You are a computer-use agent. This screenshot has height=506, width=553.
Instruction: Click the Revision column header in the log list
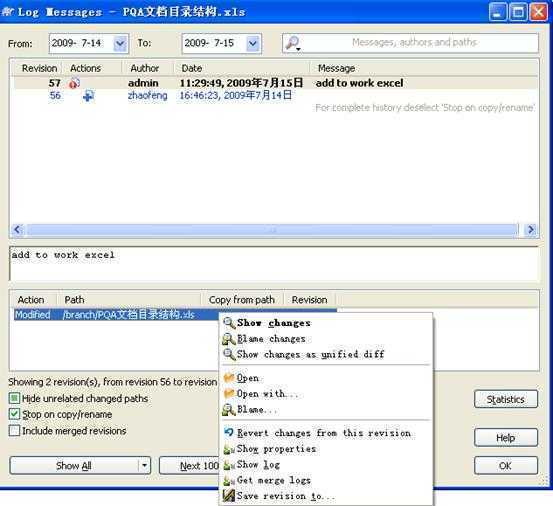38,68
